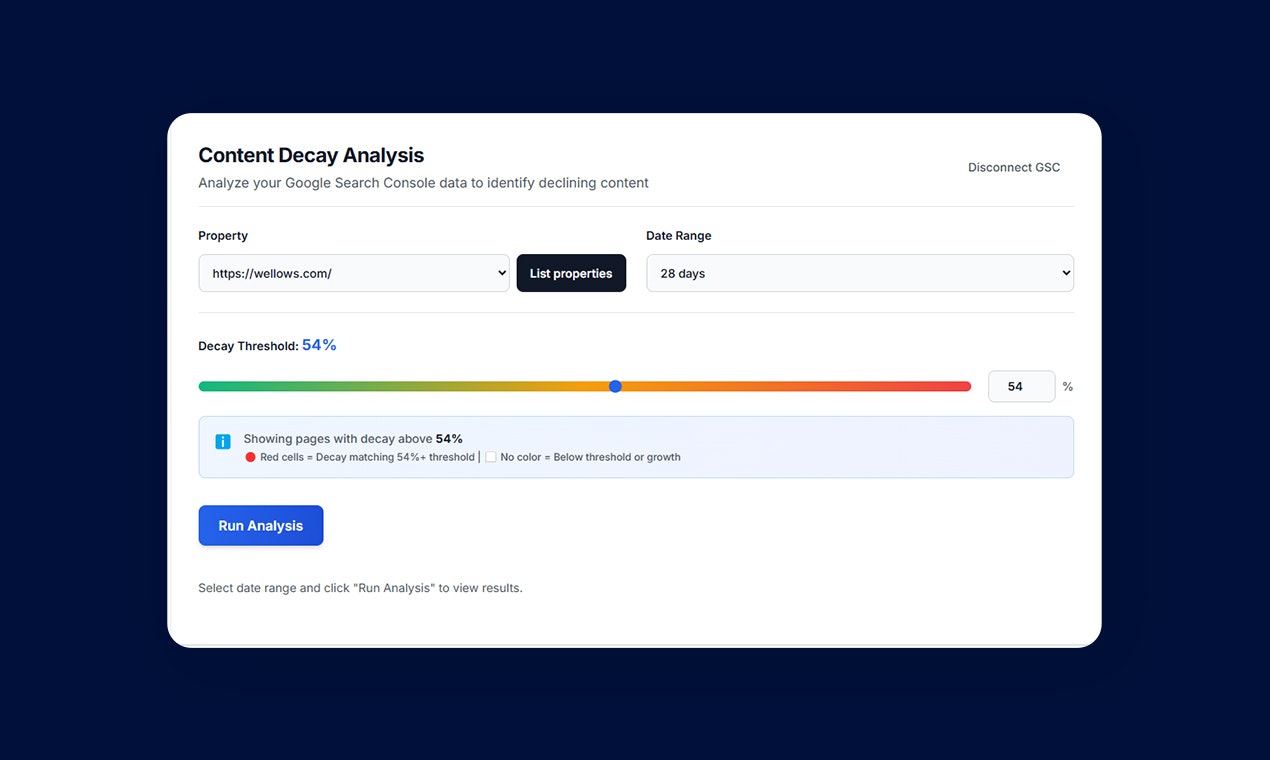The image size is (1270, 760).
Task: Open the Date Range dropdown set to 28 days
Action: (859, 272)
